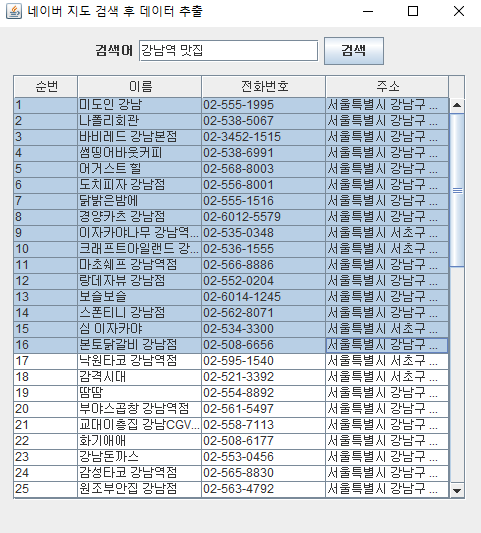The image size is (481, 533).
Task: Select the 크래프트아일랜드 cell
Action: coord(140,249)
